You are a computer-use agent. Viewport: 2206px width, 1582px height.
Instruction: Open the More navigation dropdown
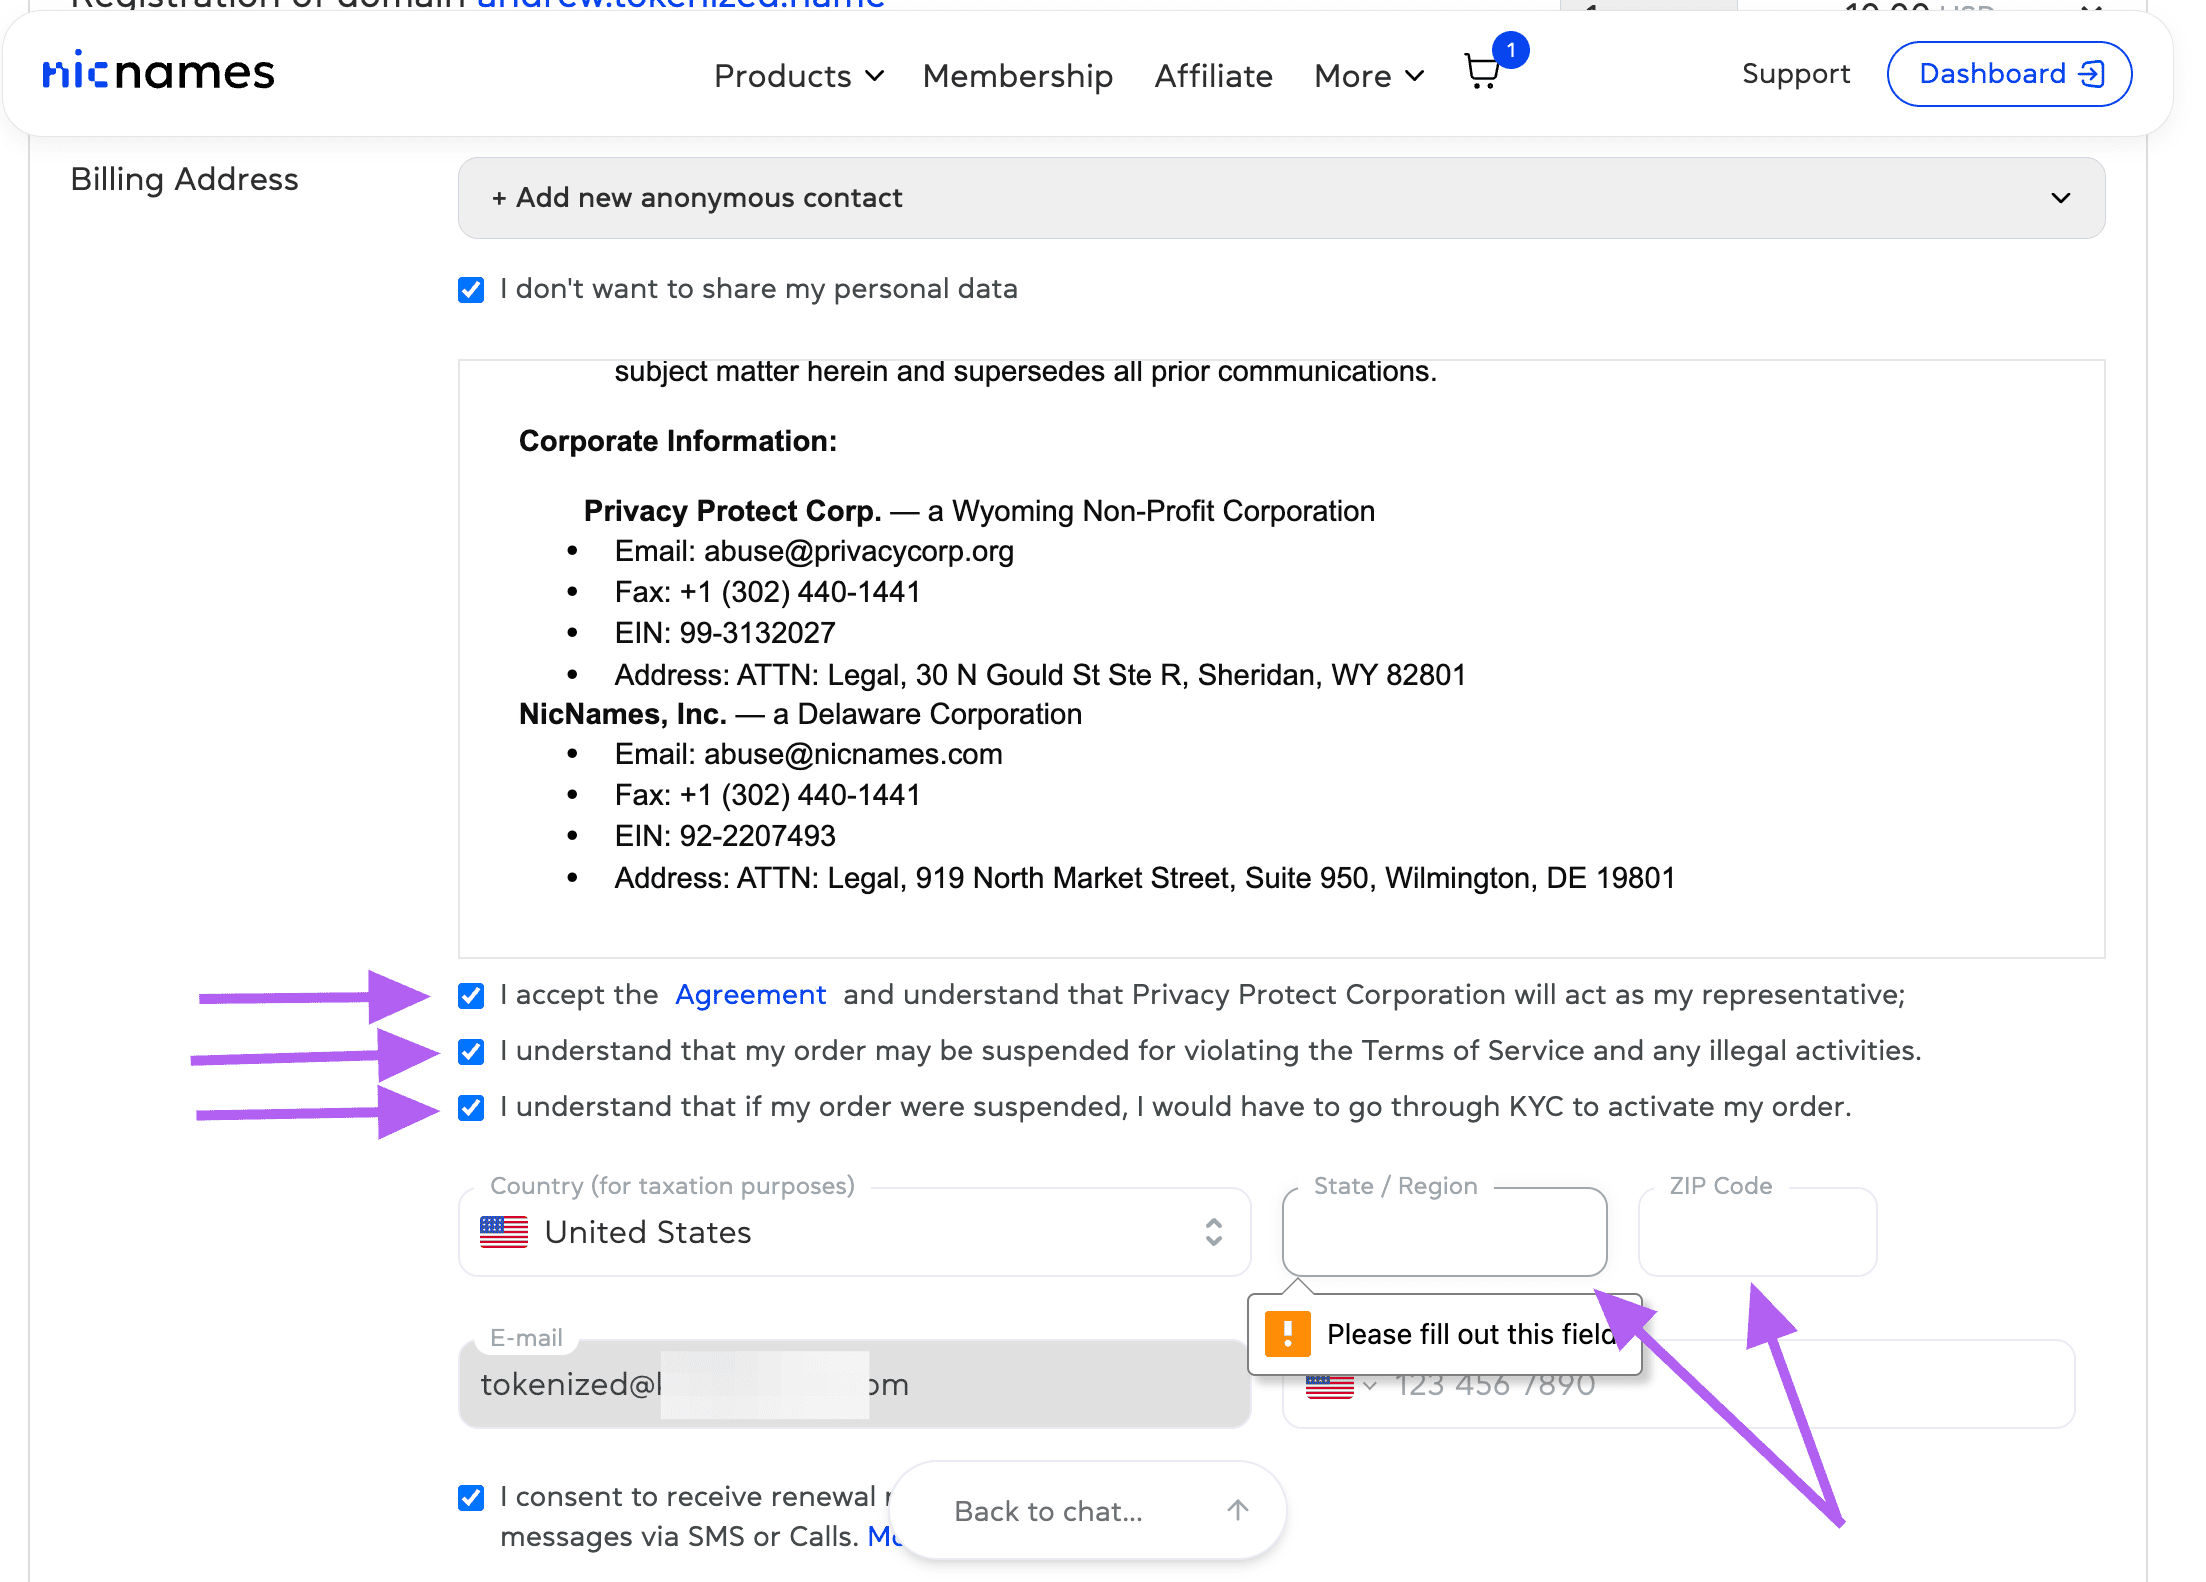click(1368, 76)
